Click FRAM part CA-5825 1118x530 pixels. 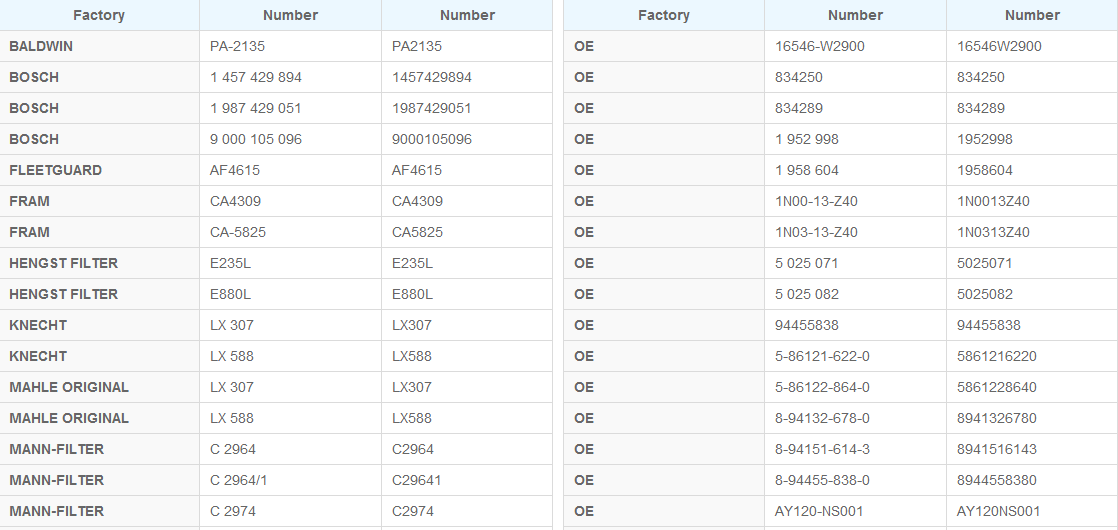coord(238,233)
